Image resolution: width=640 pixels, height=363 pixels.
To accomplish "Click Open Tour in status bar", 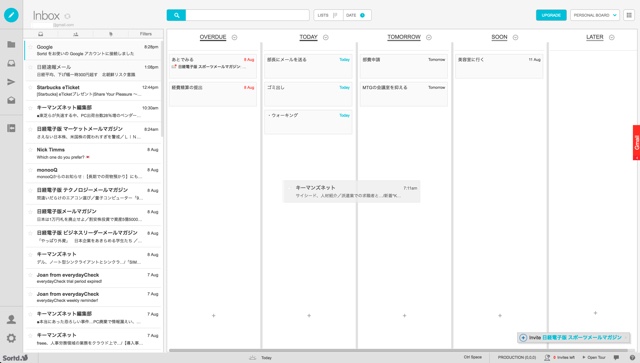I will 594,358.
